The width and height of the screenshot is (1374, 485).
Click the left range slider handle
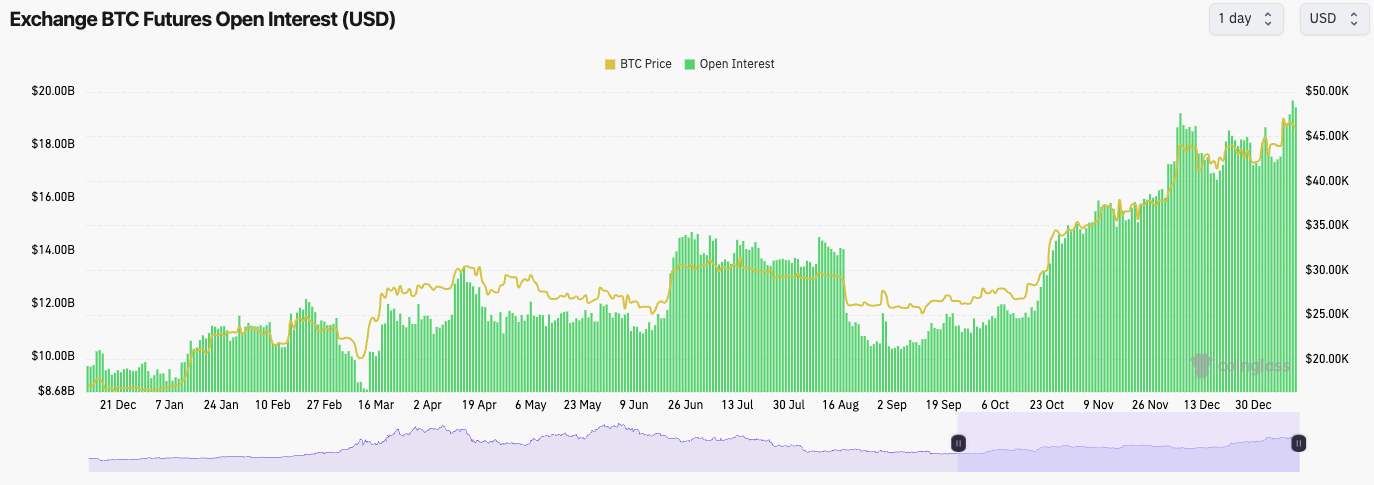(958, 443)
